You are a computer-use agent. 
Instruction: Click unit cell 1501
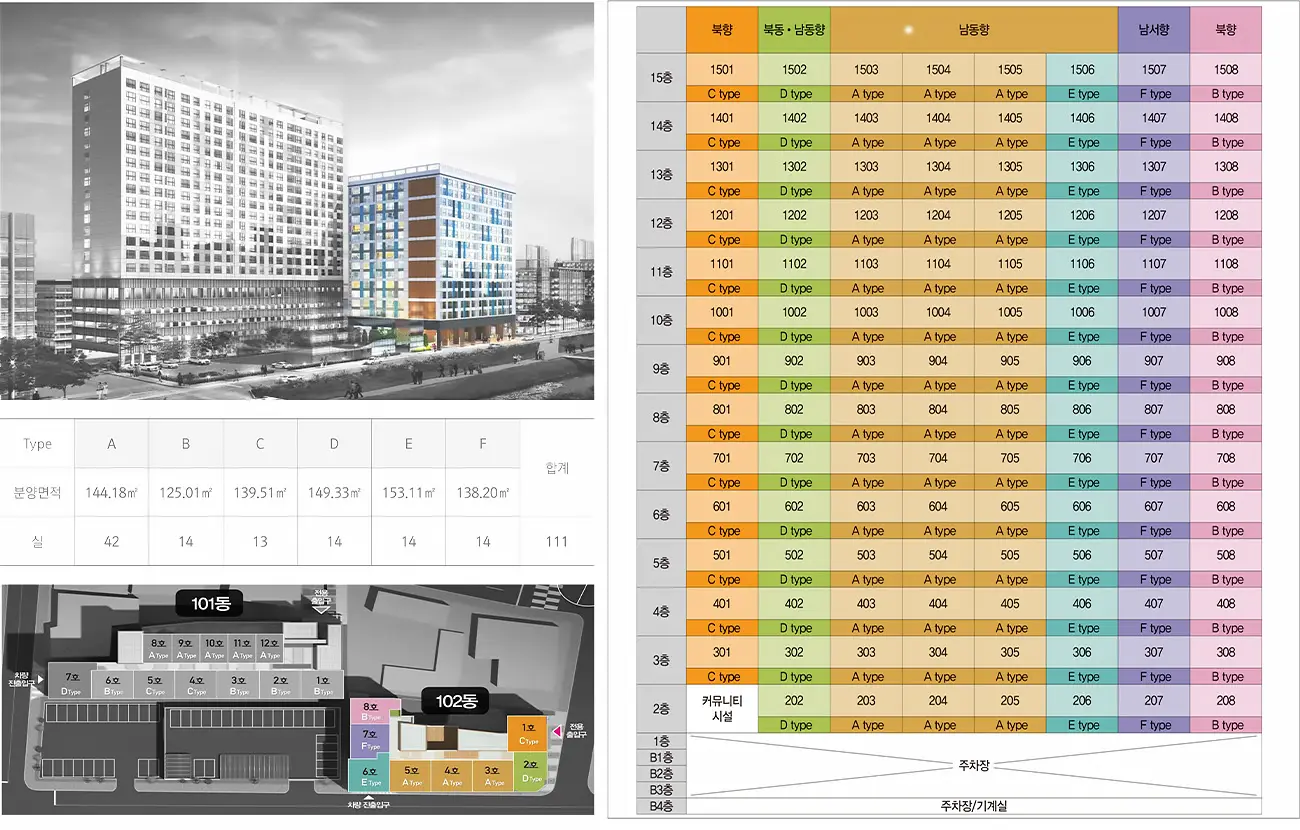[x=722, y=70]
